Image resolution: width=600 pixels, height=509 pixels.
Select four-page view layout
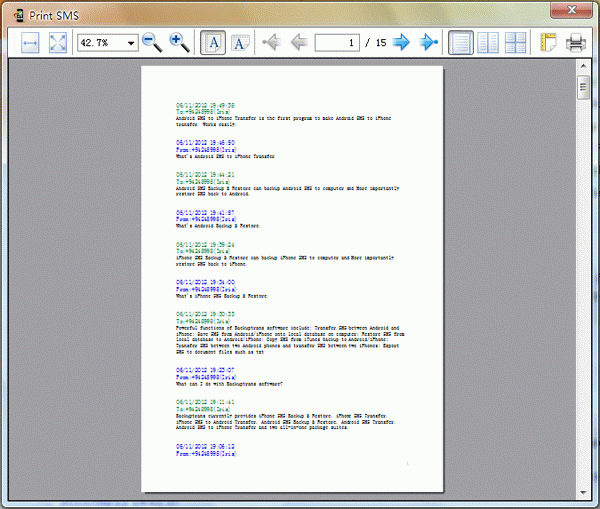515,43
